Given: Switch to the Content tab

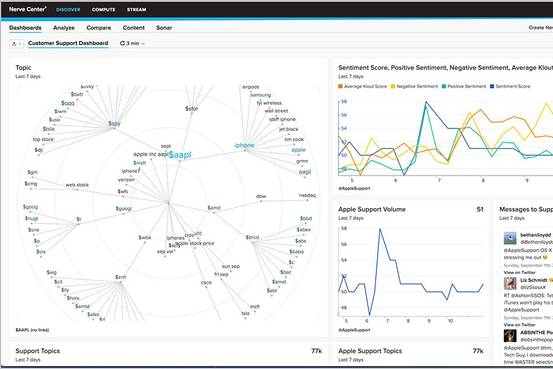Looking at the screenshot, I should 133,28.
